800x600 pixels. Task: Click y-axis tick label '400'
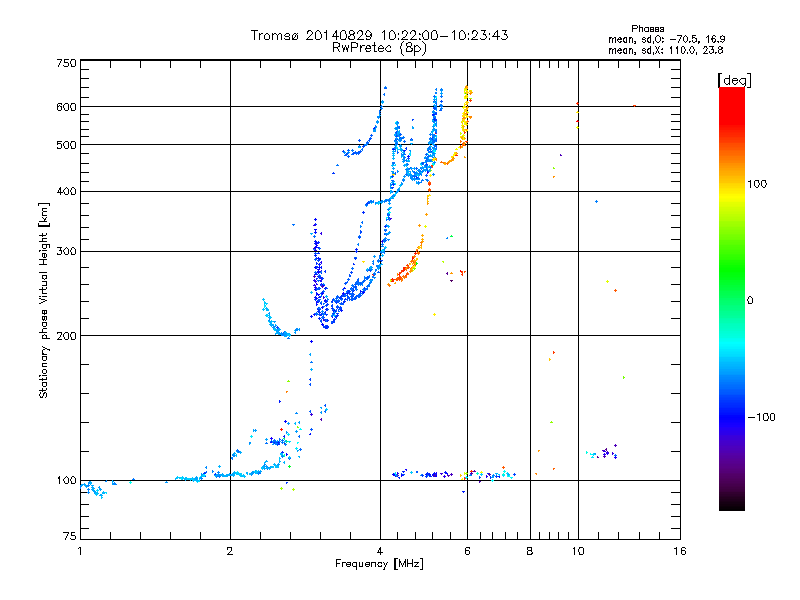[x=67, y=192]
